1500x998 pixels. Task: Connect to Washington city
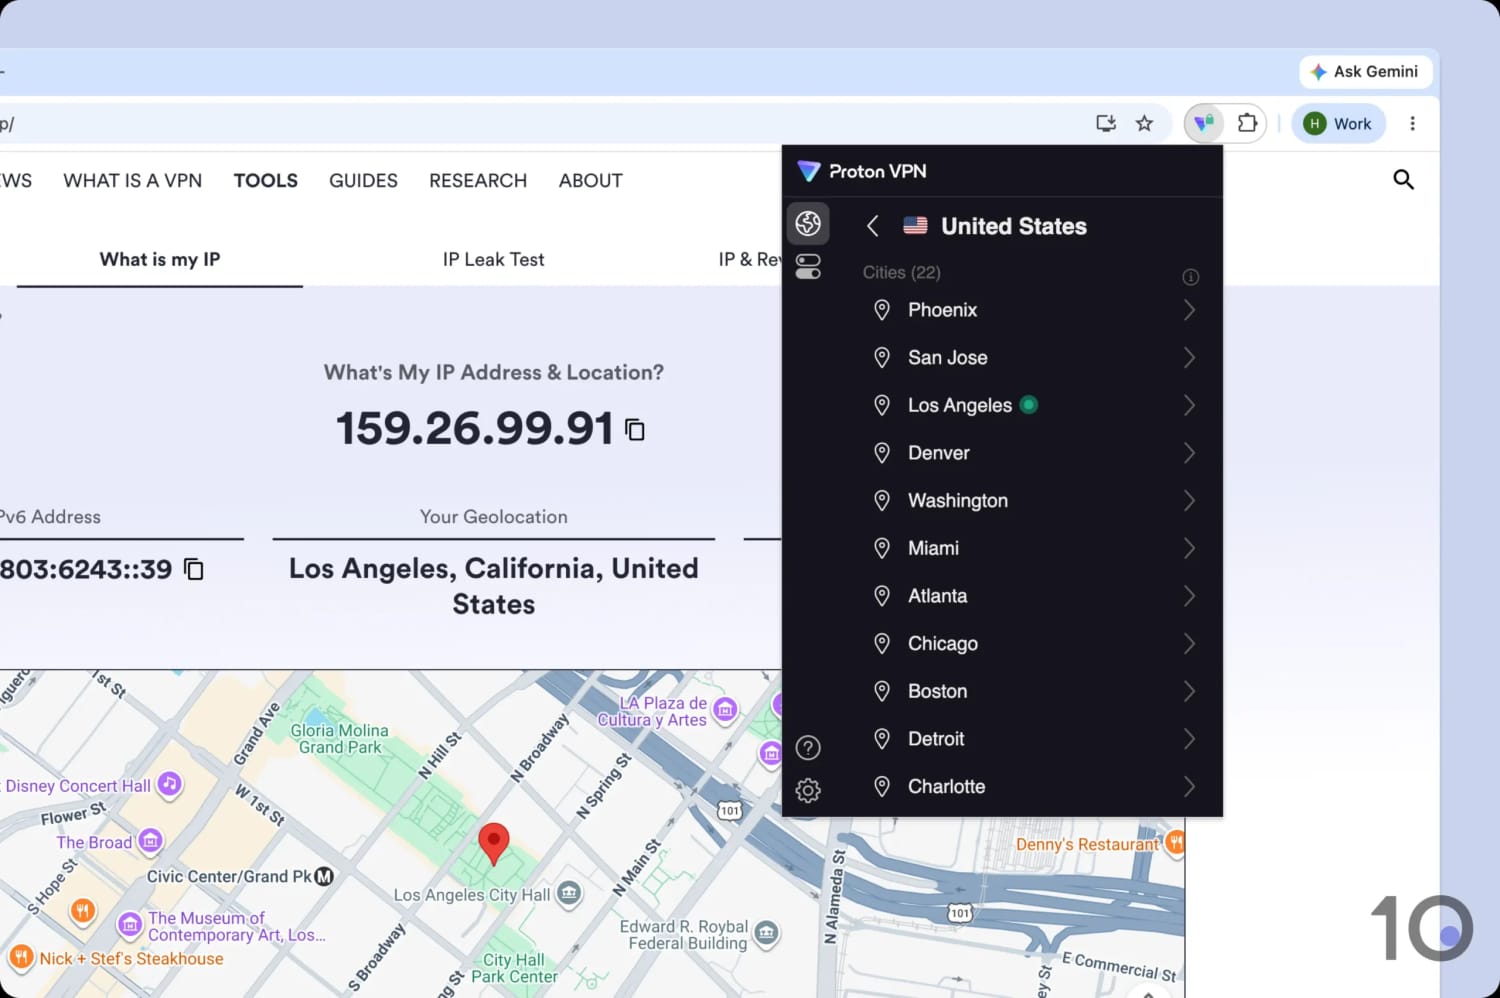pyautogui.click(x=957, y=501)
